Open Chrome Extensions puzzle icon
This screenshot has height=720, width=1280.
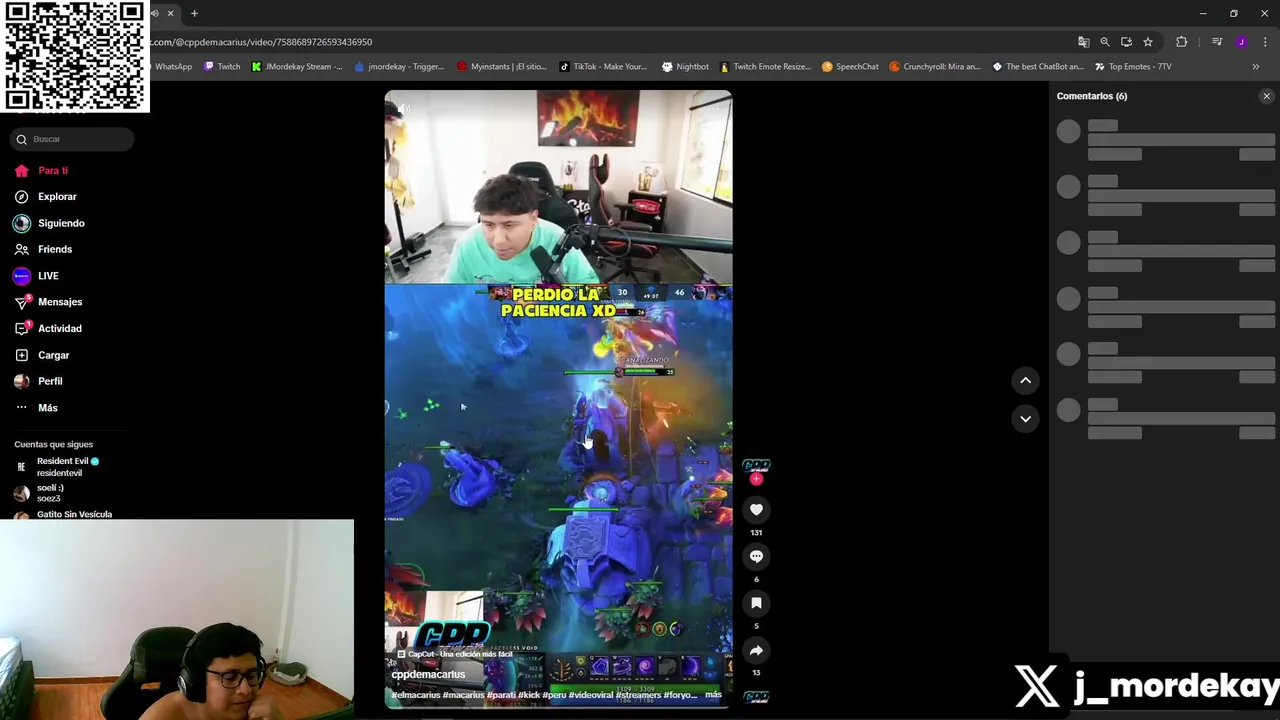point(1182,42)
